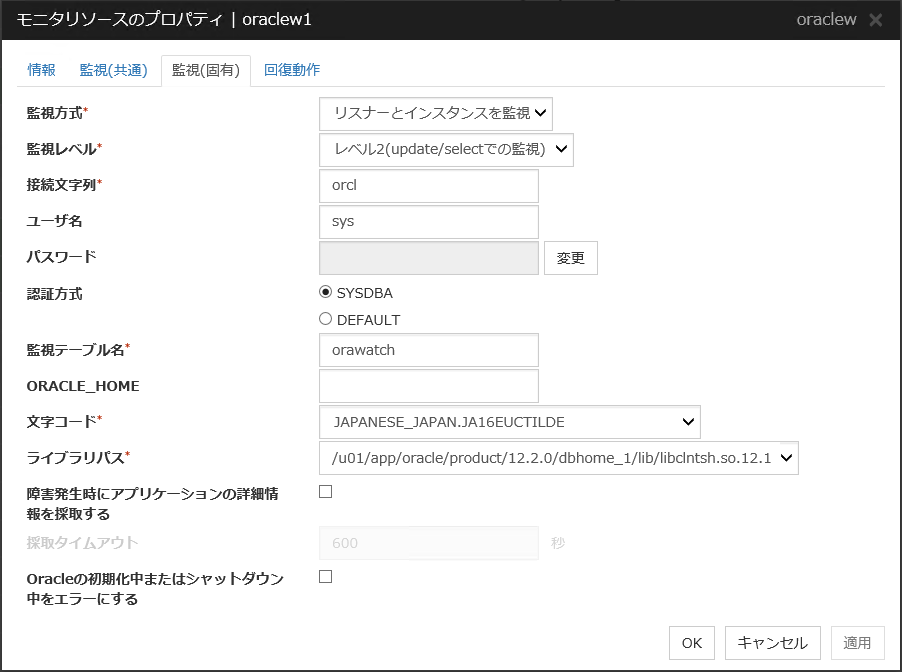Open the 監視レベル dropdown list

point(446,150)
